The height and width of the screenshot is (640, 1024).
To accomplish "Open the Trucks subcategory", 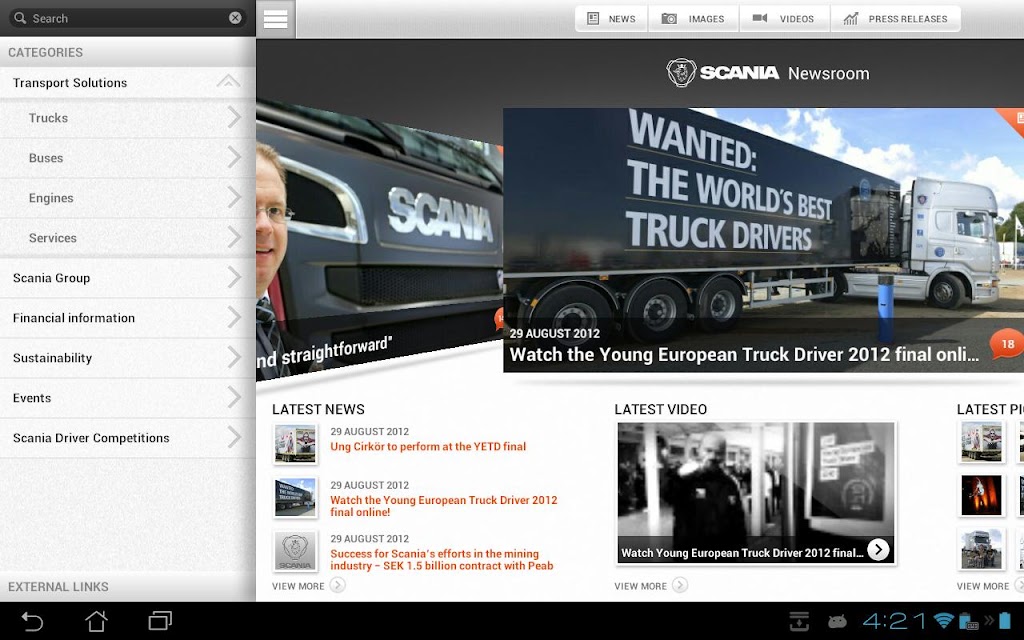I will [127, 118].
